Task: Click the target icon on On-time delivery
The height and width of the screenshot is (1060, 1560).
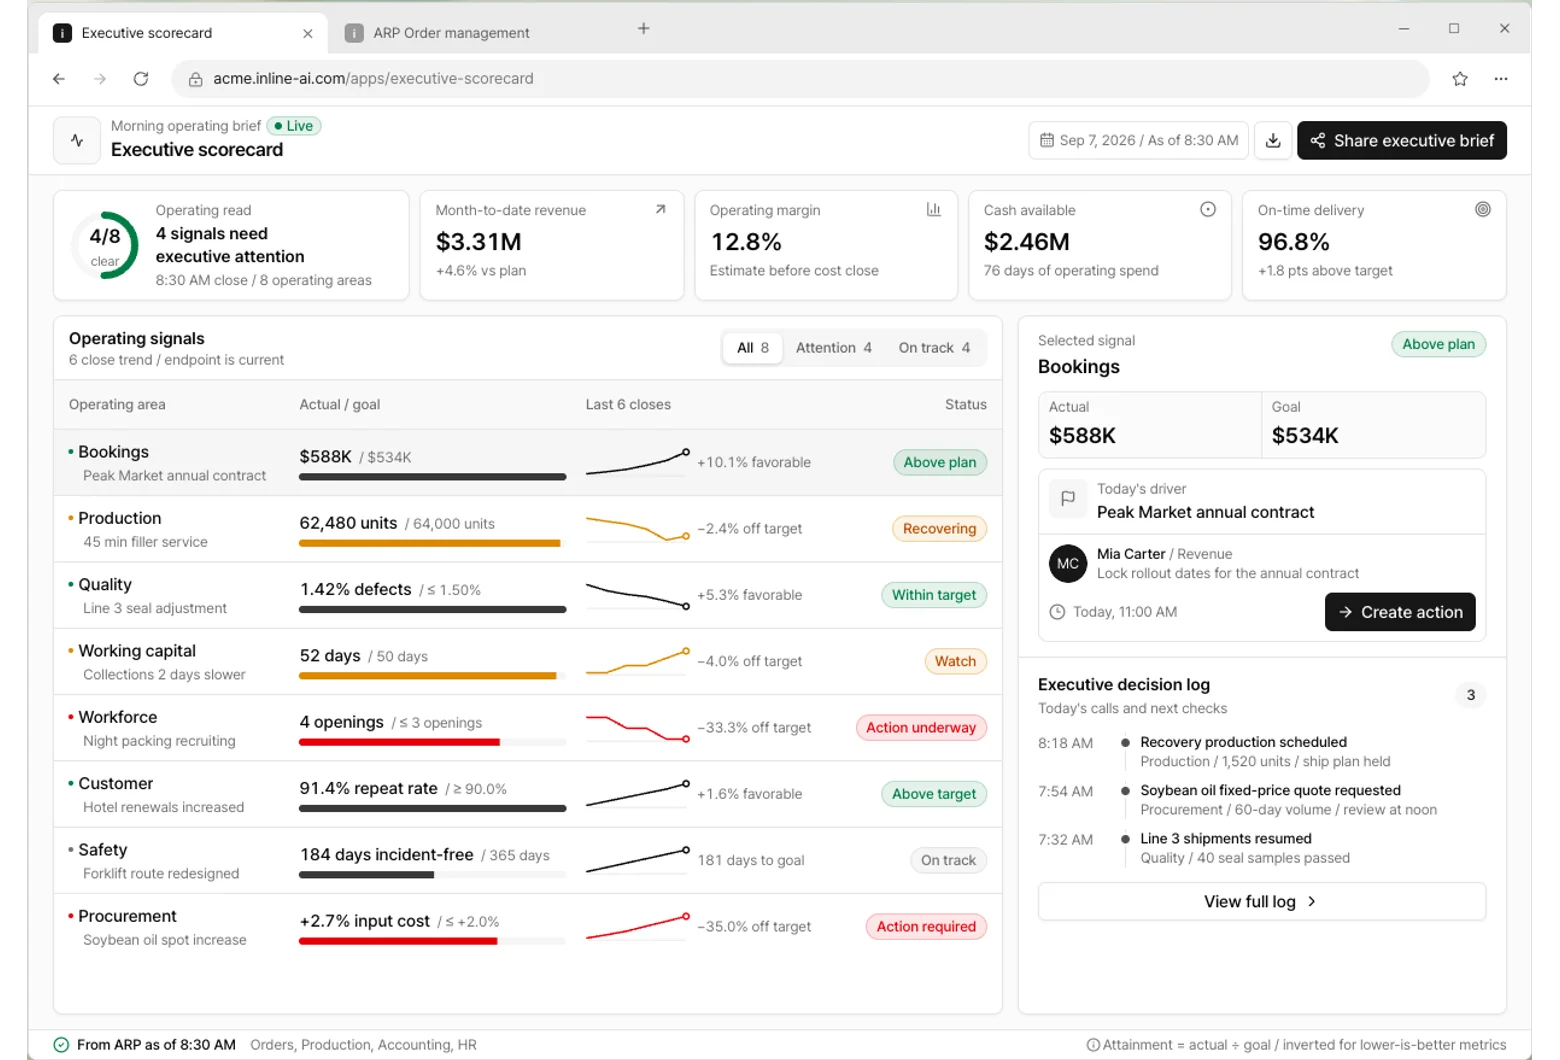Action: [x=1482, y=209]
